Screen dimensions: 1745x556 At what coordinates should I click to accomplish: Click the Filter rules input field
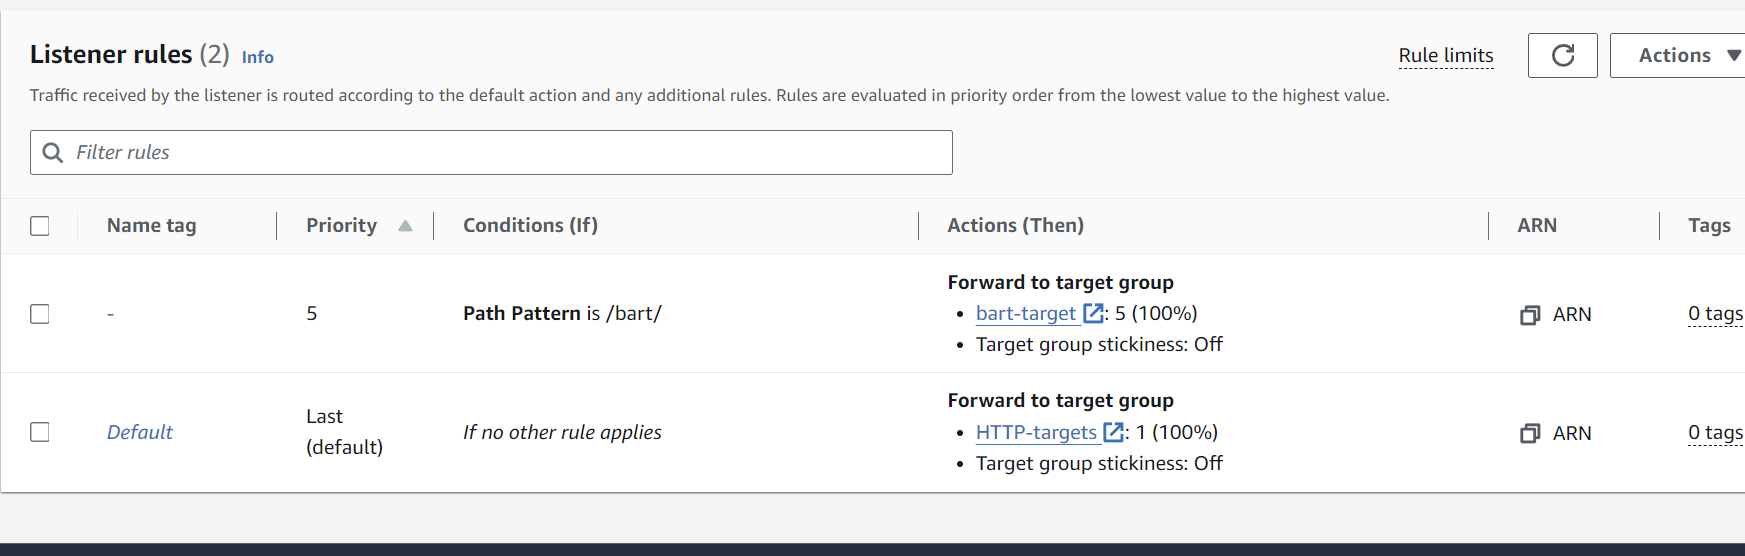point(500,152)
